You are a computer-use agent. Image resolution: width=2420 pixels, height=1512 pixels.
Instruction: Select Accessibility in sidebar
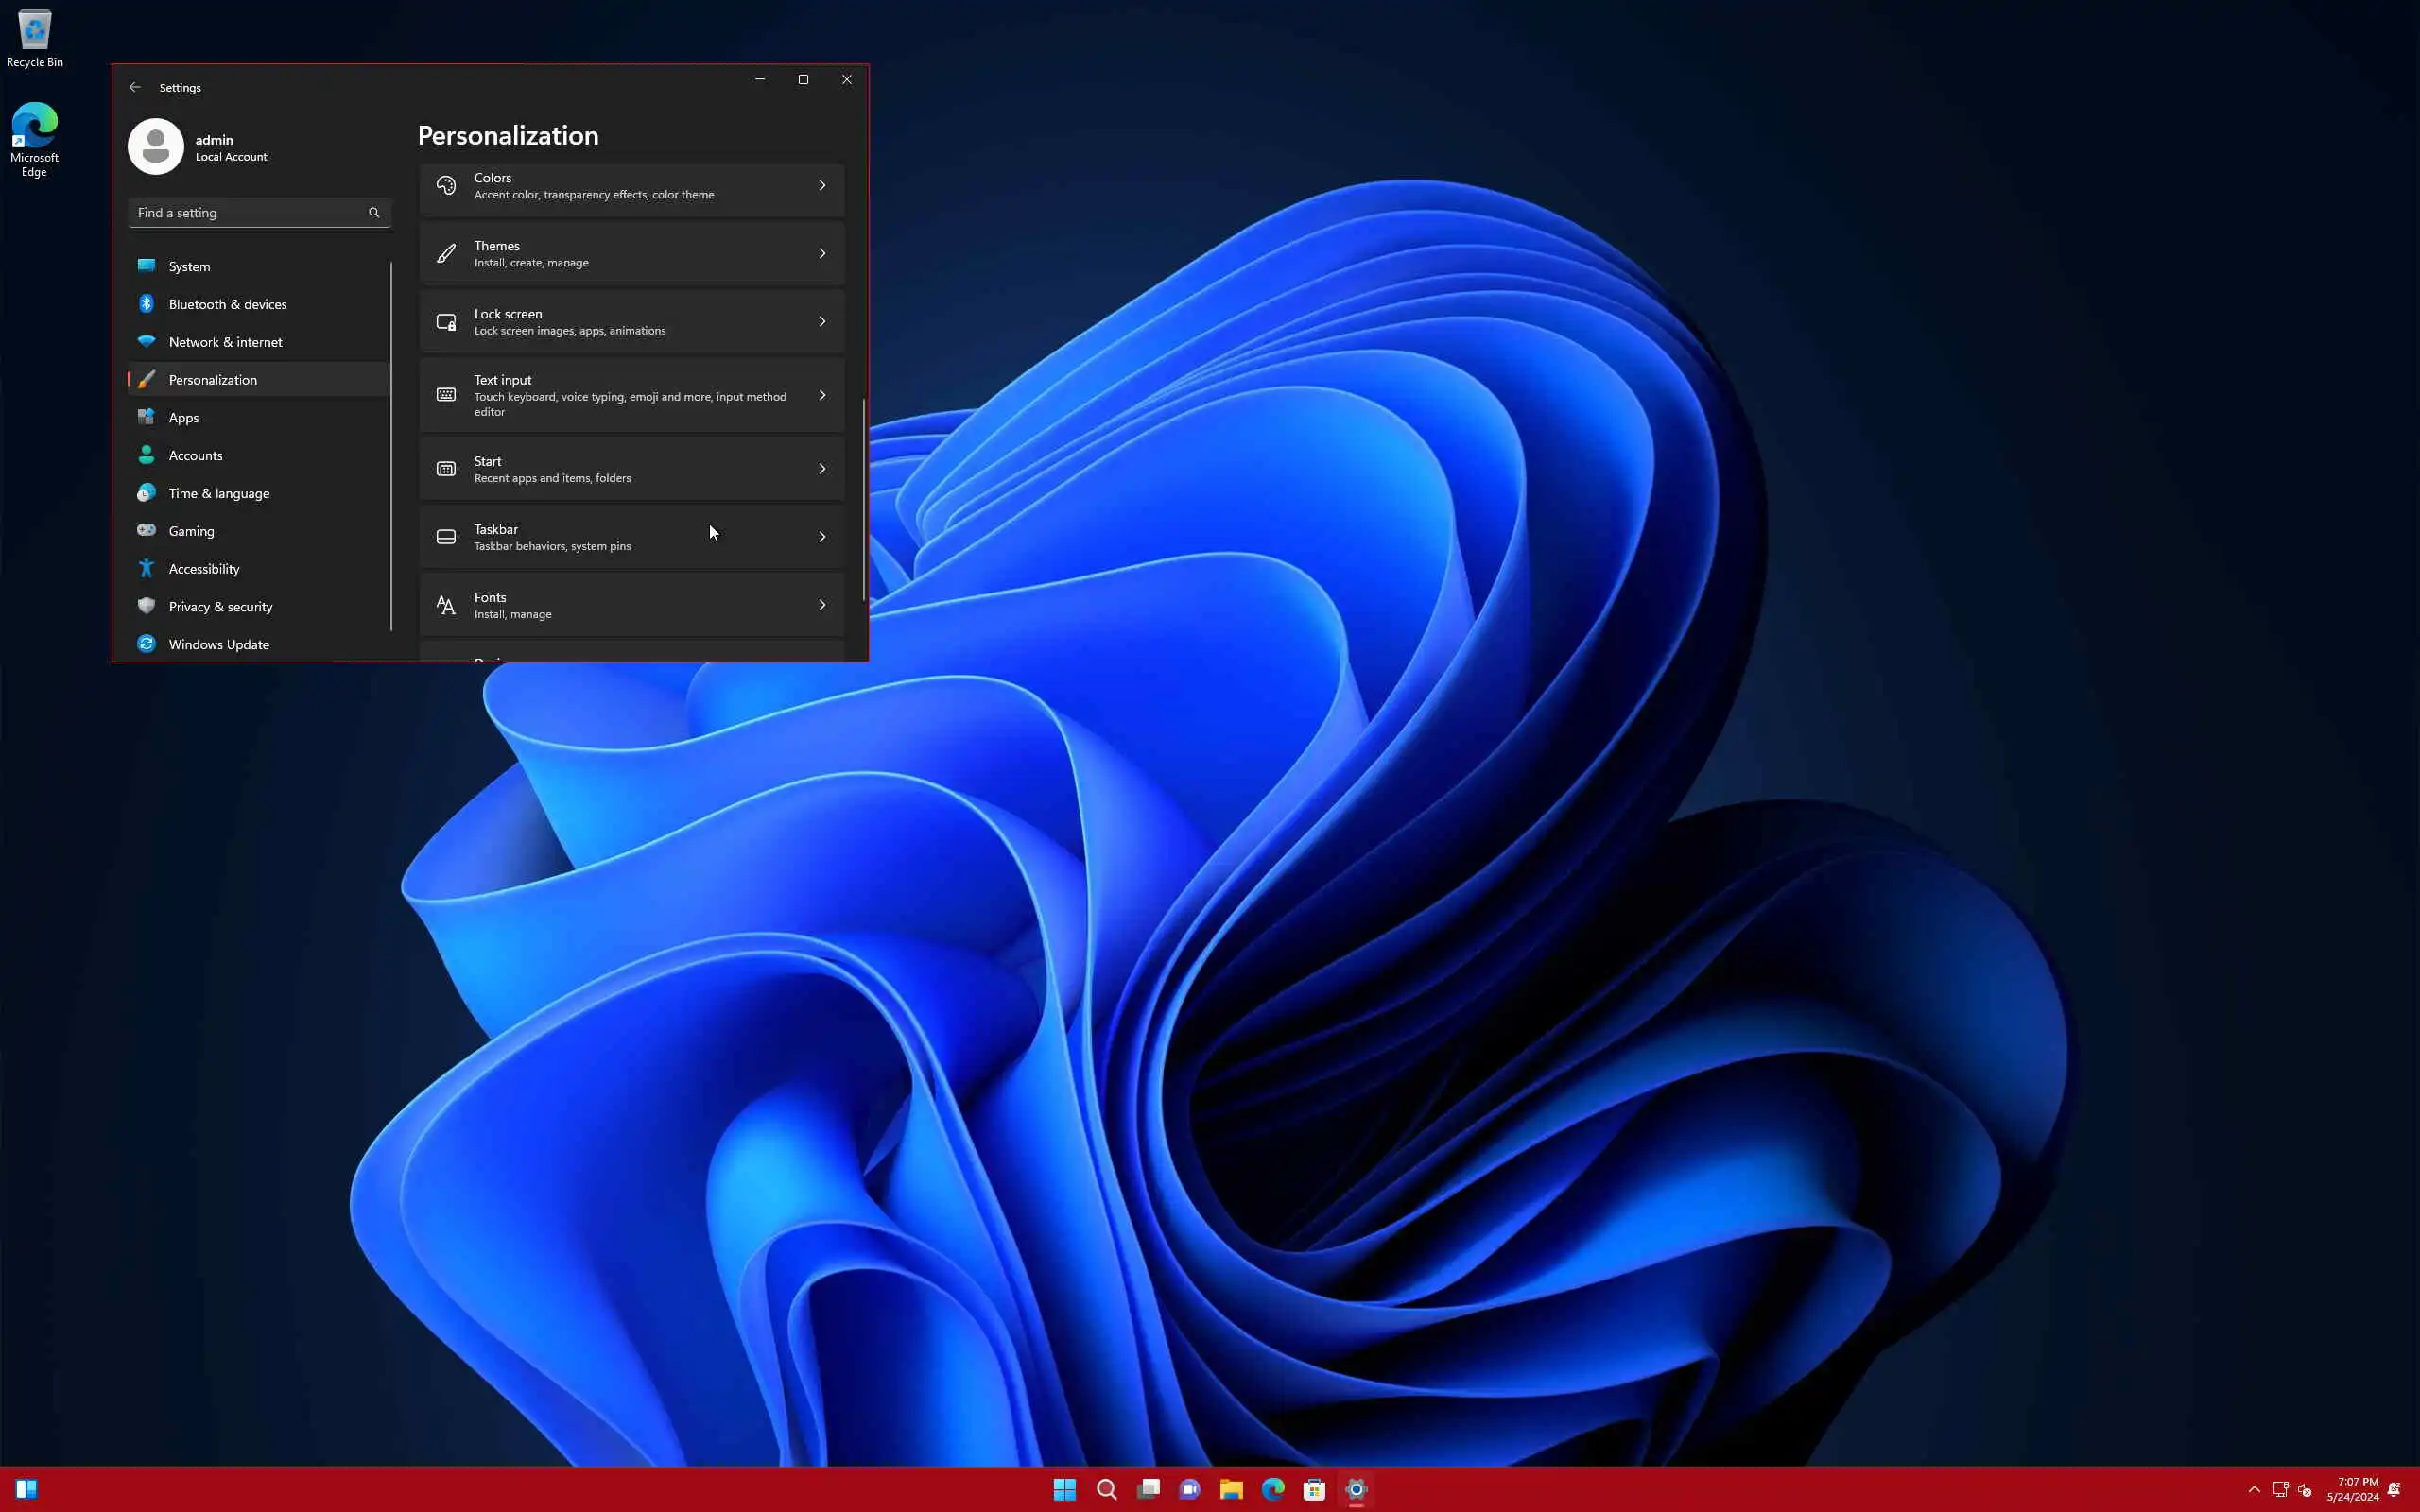click(x=203, y=569)
